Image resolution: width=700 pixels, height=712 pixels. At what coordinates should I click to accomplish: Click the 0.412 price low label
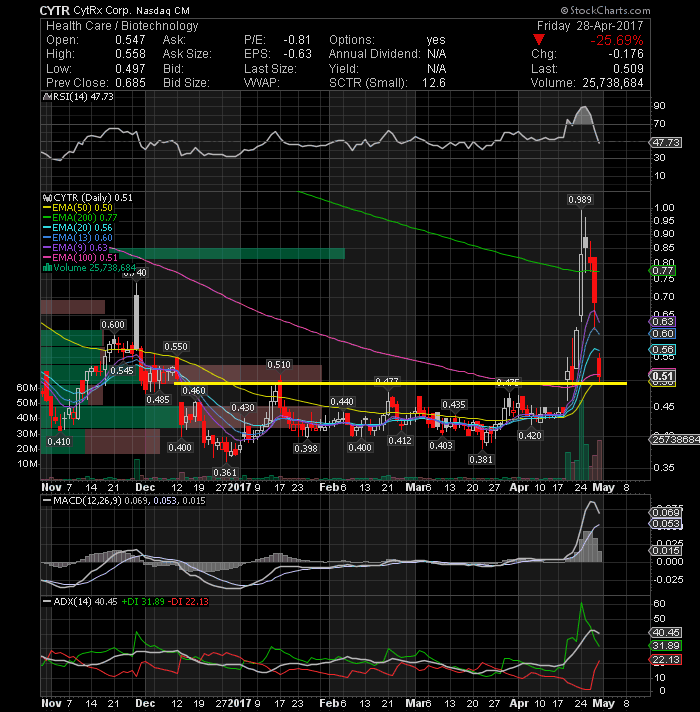click(399, 440)
